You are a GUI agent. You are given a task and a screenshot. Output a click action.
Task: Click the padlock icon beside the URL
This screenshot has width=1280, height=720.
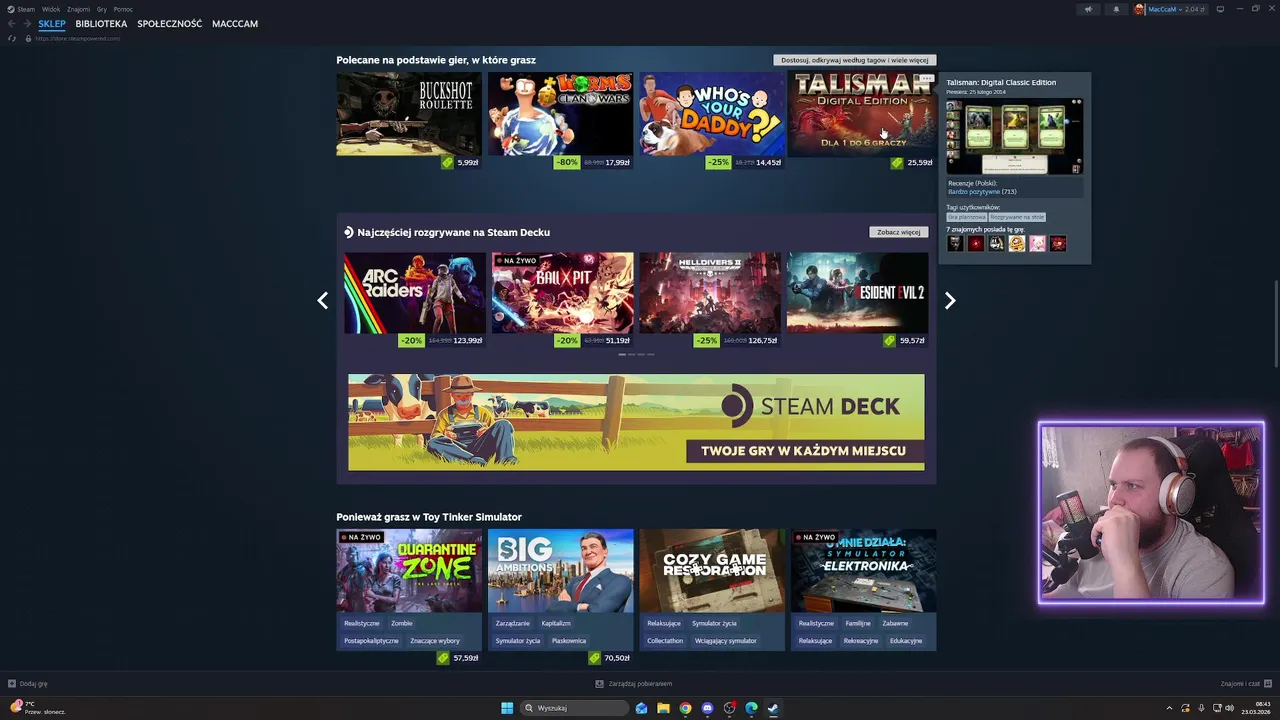[x=28, y=39]
